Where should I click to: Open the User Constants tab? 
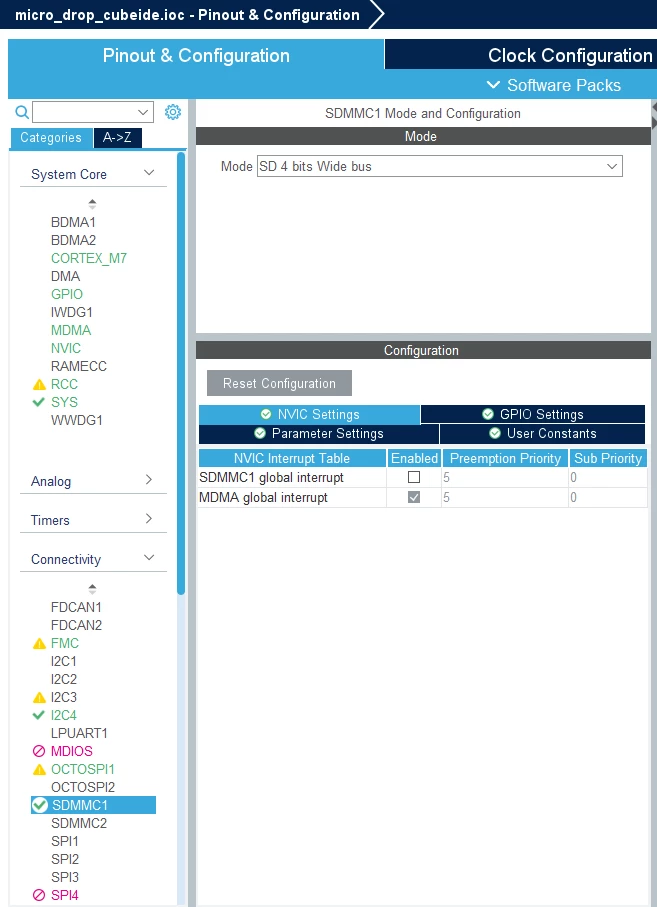pyautogui.click(x=542, y=433)
